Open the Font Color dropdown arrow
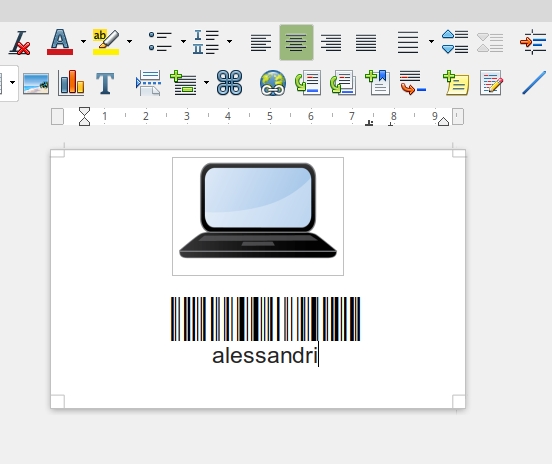552x464 pixels. (83, 42)
